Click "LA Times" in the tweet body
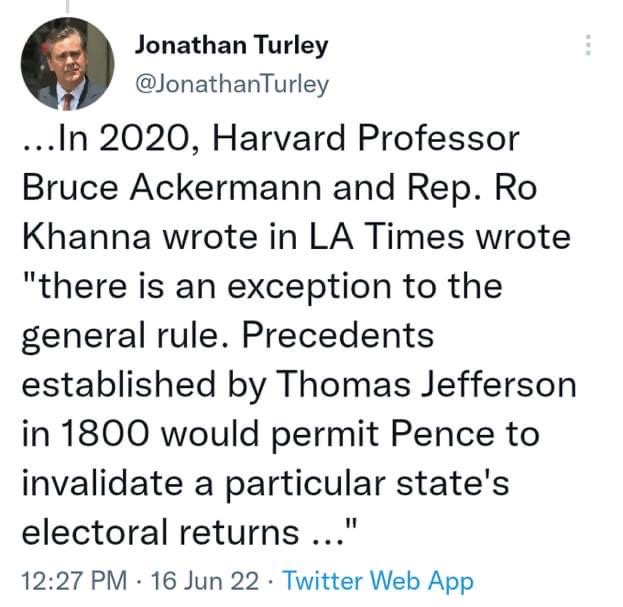Screen dimensions: 623x607 386,237
